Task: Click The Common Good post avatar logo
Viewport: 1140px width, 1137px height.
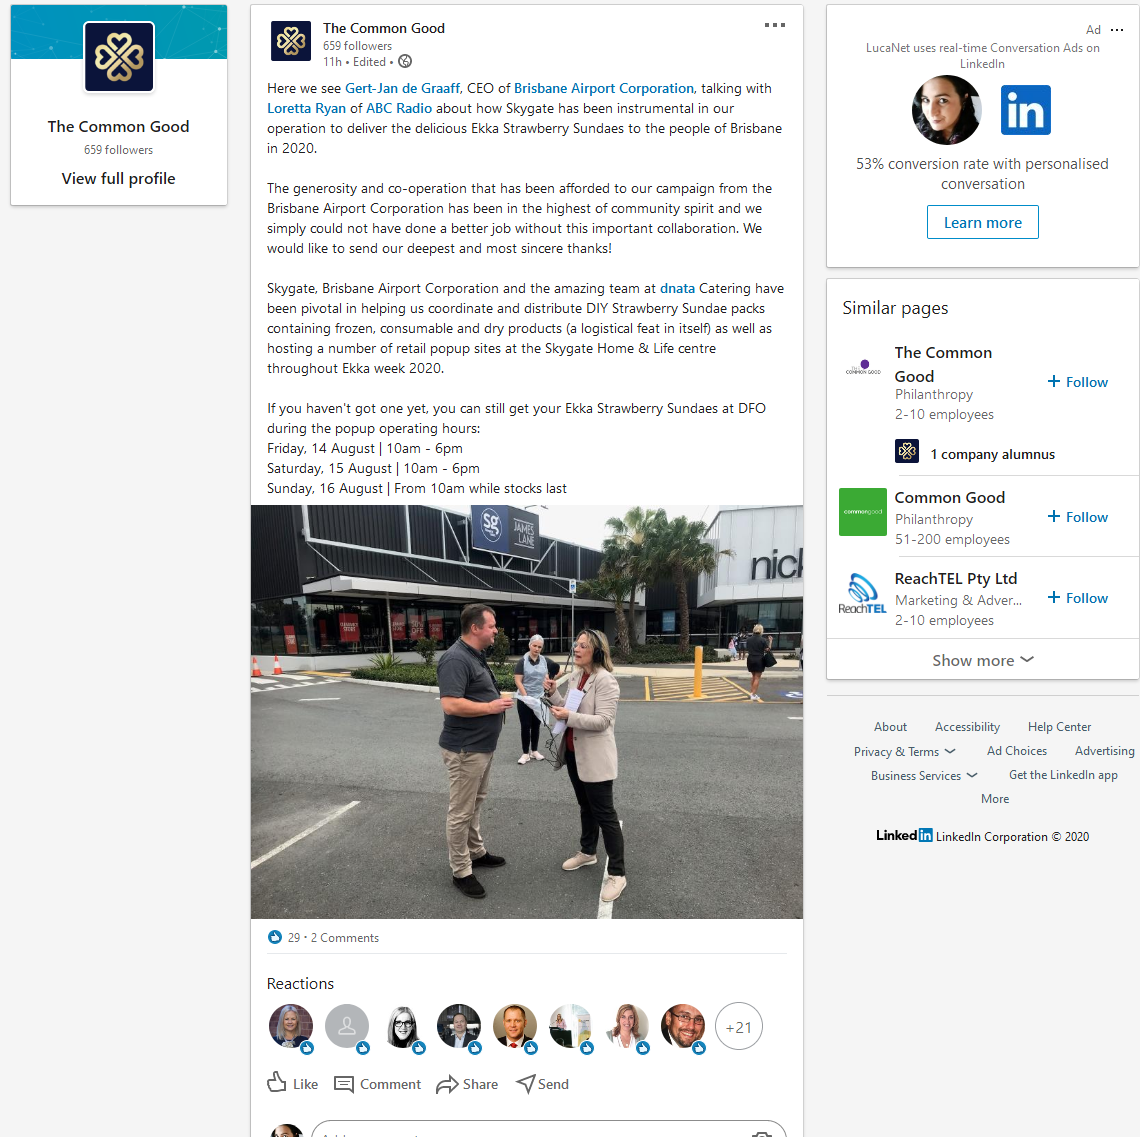Action: pyautogui.click(x=291, y=41)
